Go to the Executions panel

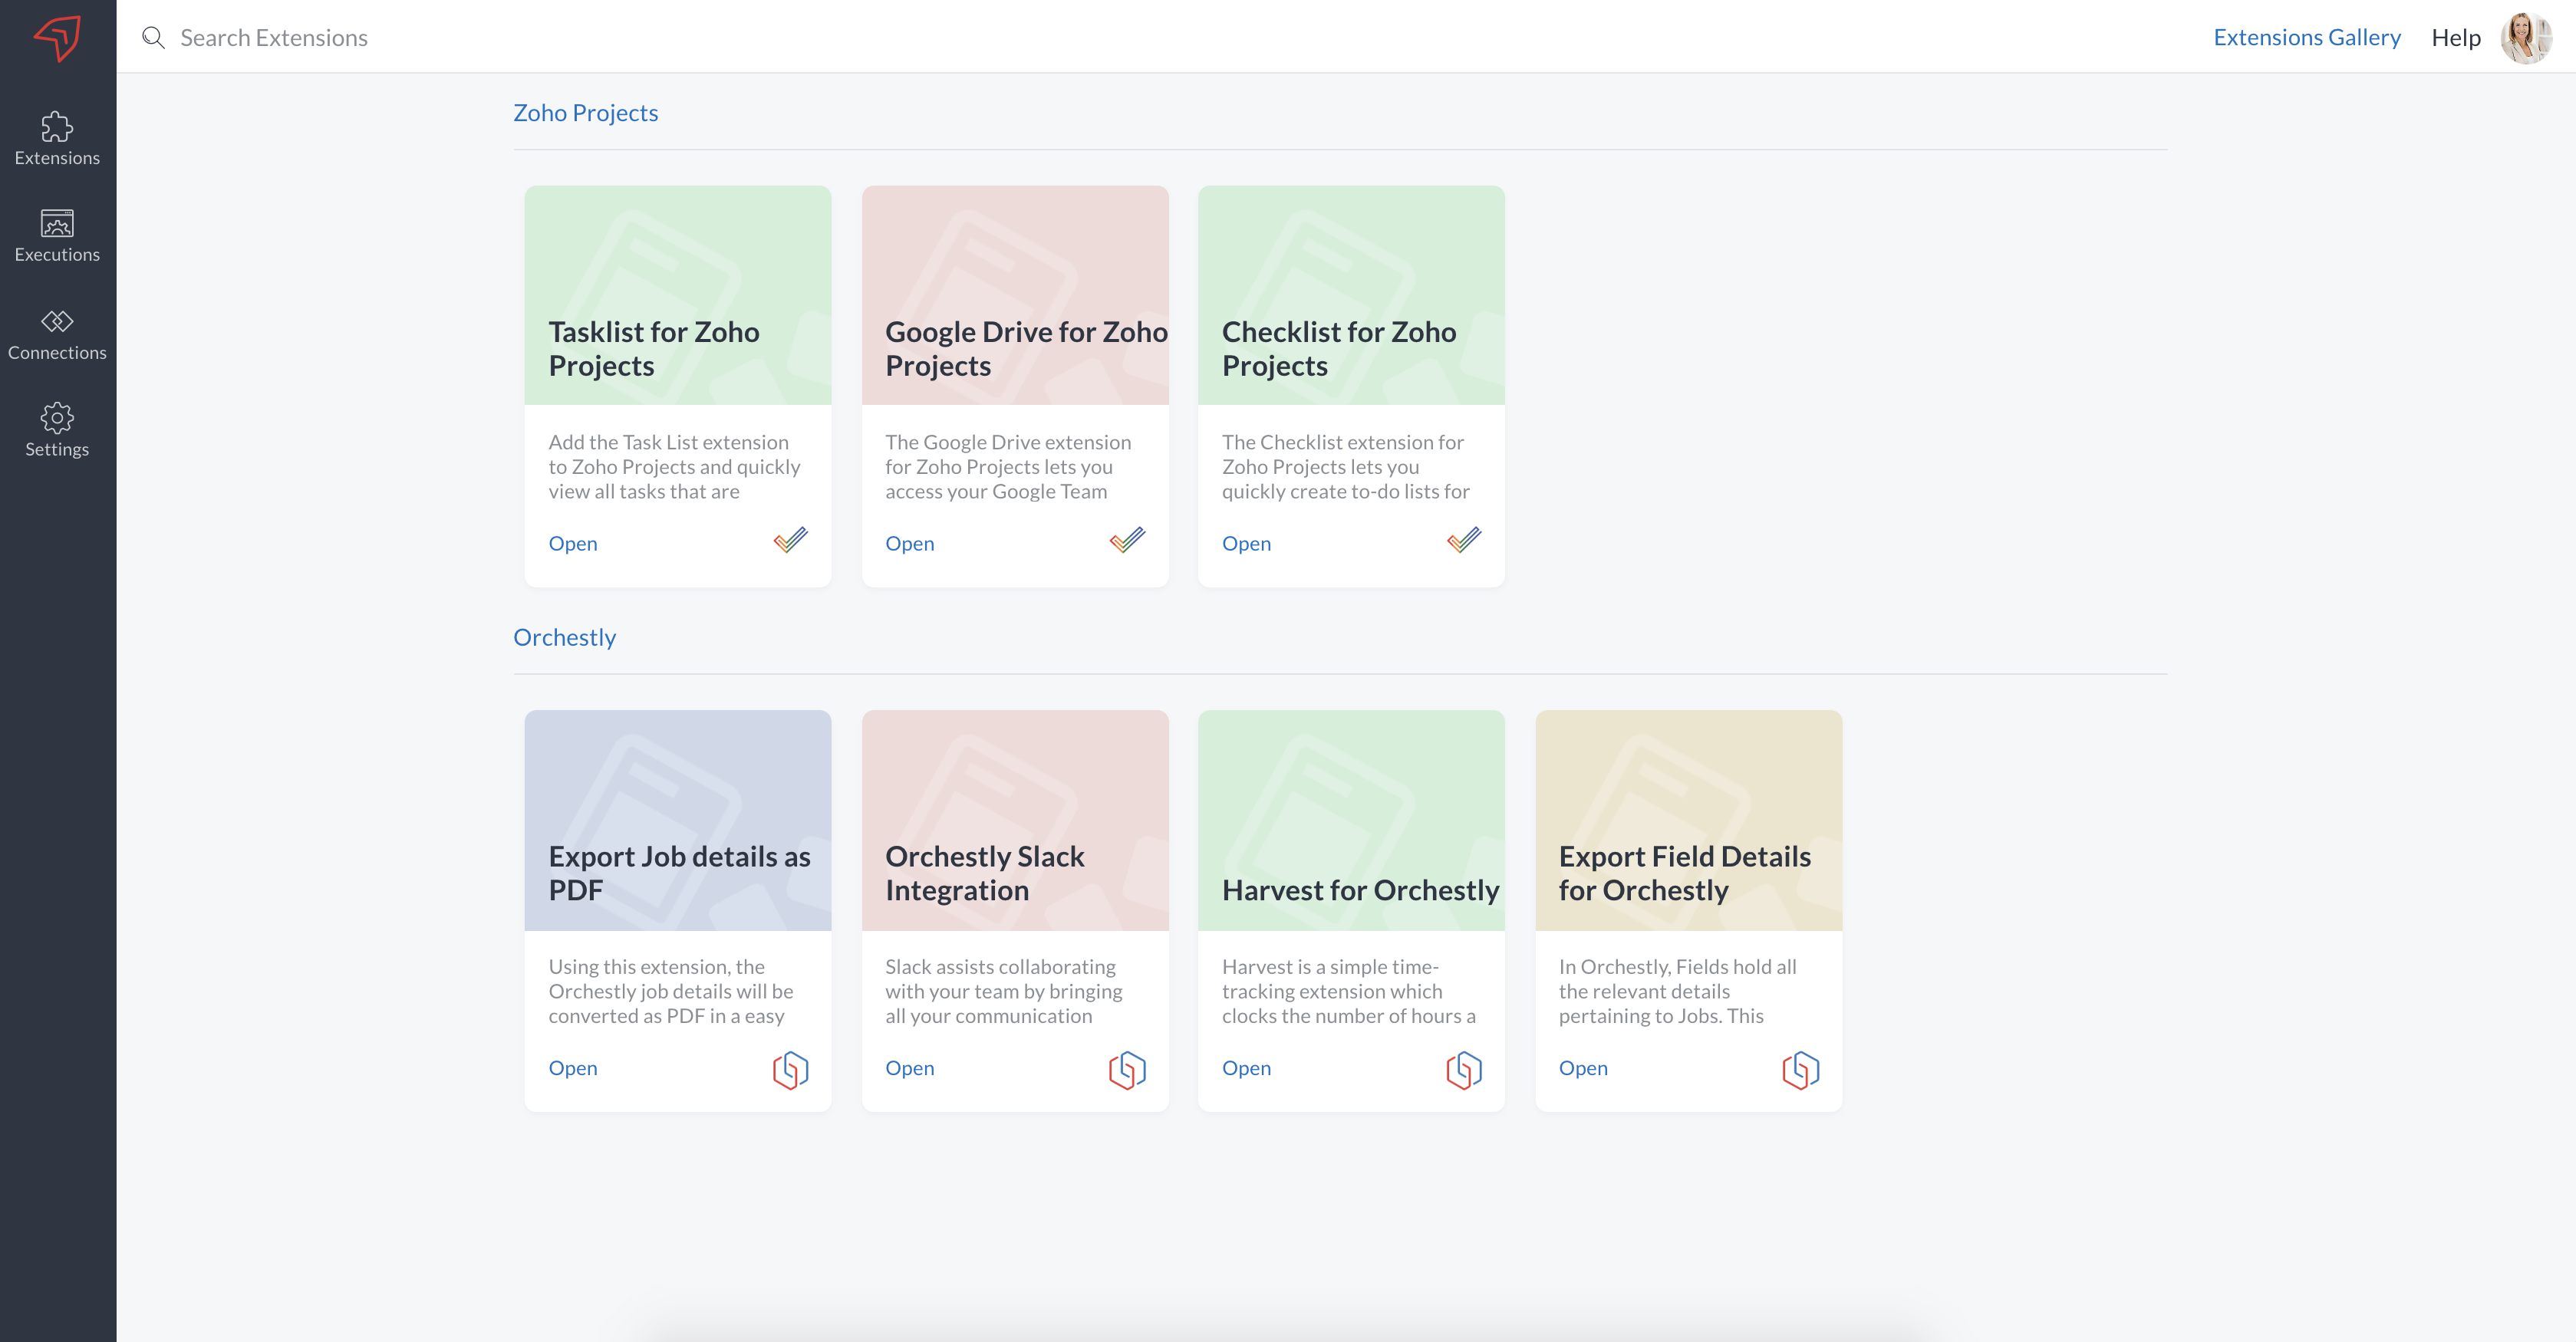coord(57,236)
